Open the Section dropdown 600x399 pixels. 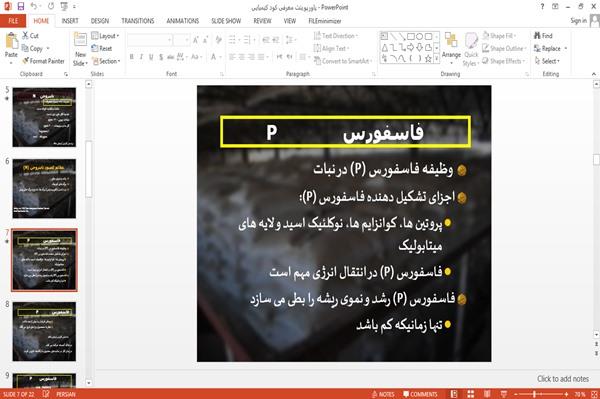coord(106,61)
